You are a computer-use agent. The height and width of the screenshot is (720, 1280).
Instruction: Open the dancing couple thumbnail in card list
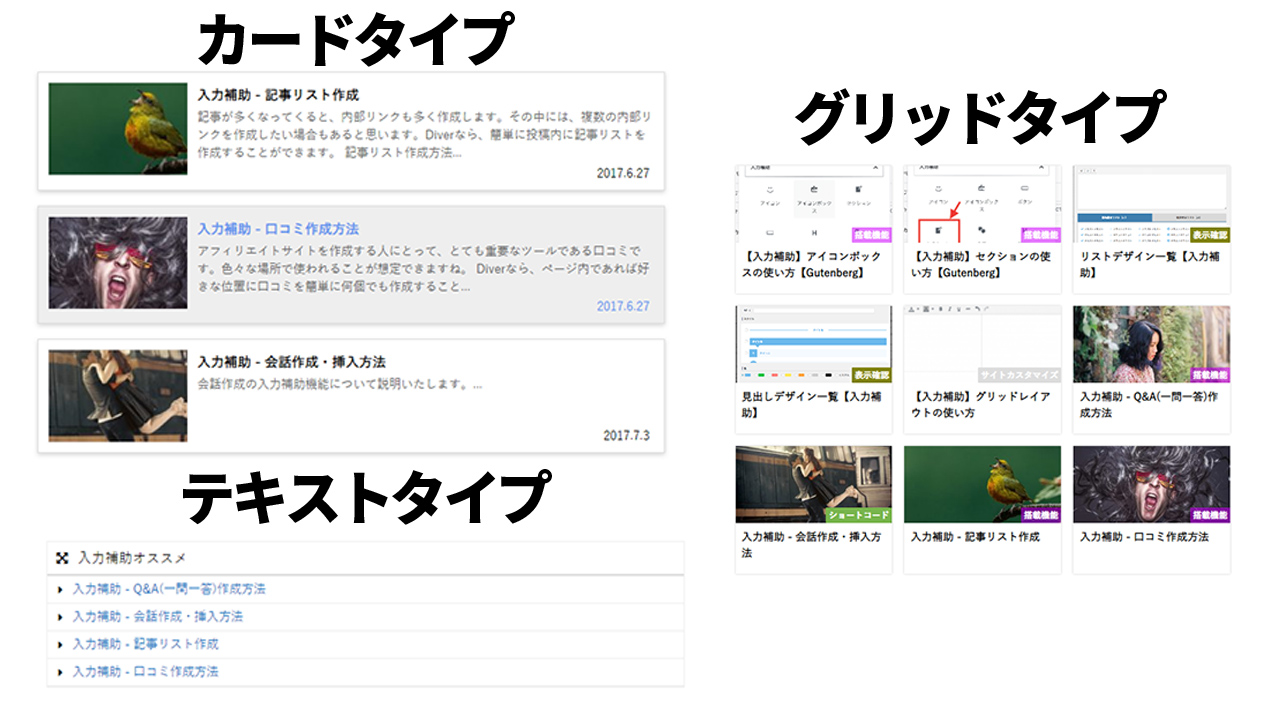[x=118, y=396]
